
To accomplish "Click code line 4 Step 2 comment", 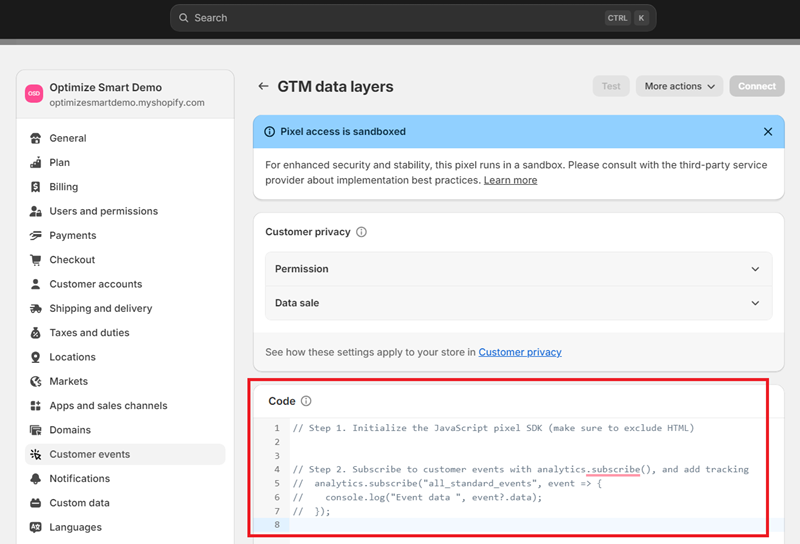I will click(x=520, y=469).
